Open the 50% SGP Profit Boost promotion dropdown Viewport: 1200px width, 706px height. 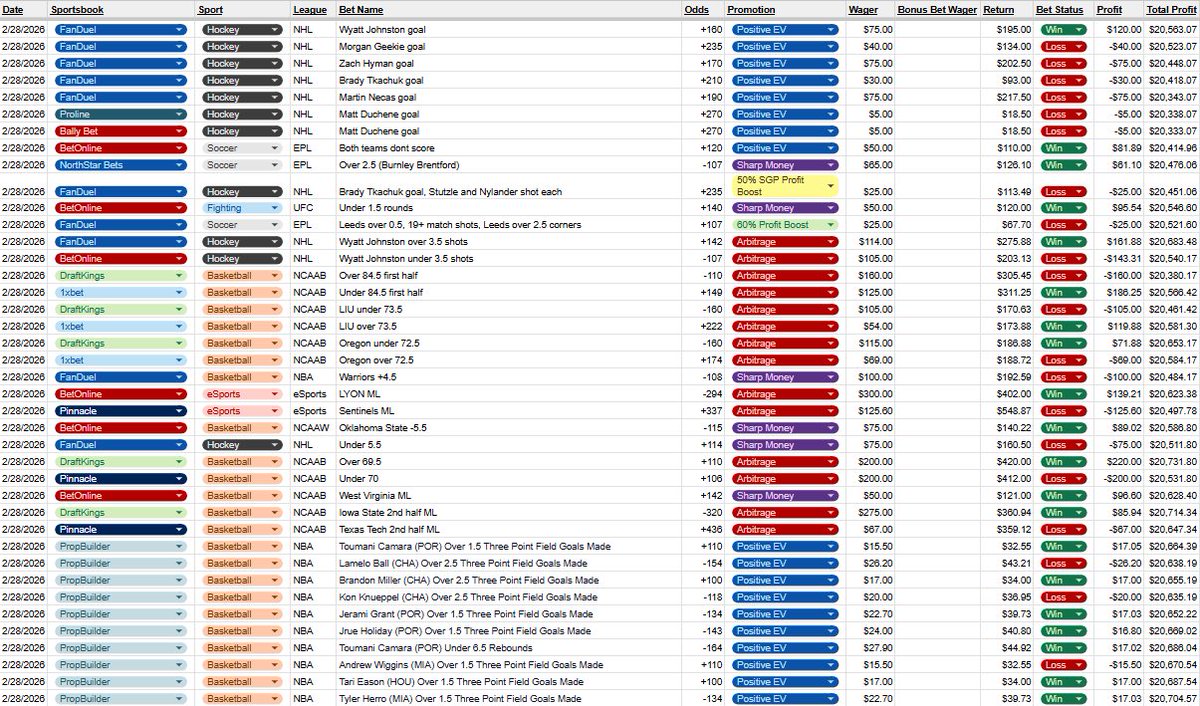[783, 185]
